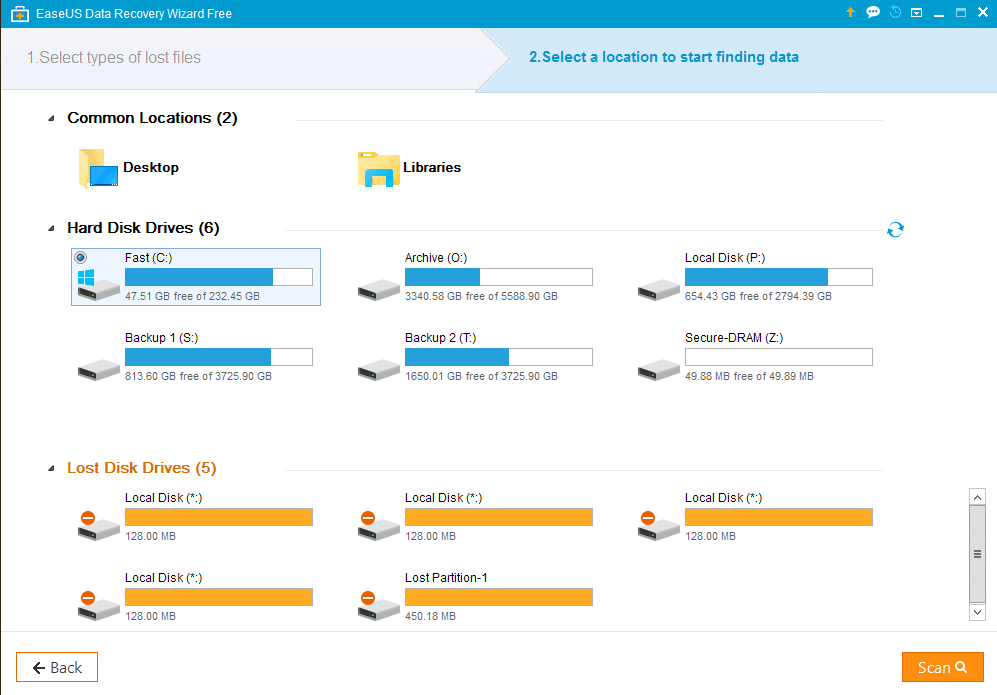Choose the Lost Partition-1 drive icon

(x=378, y=605)
